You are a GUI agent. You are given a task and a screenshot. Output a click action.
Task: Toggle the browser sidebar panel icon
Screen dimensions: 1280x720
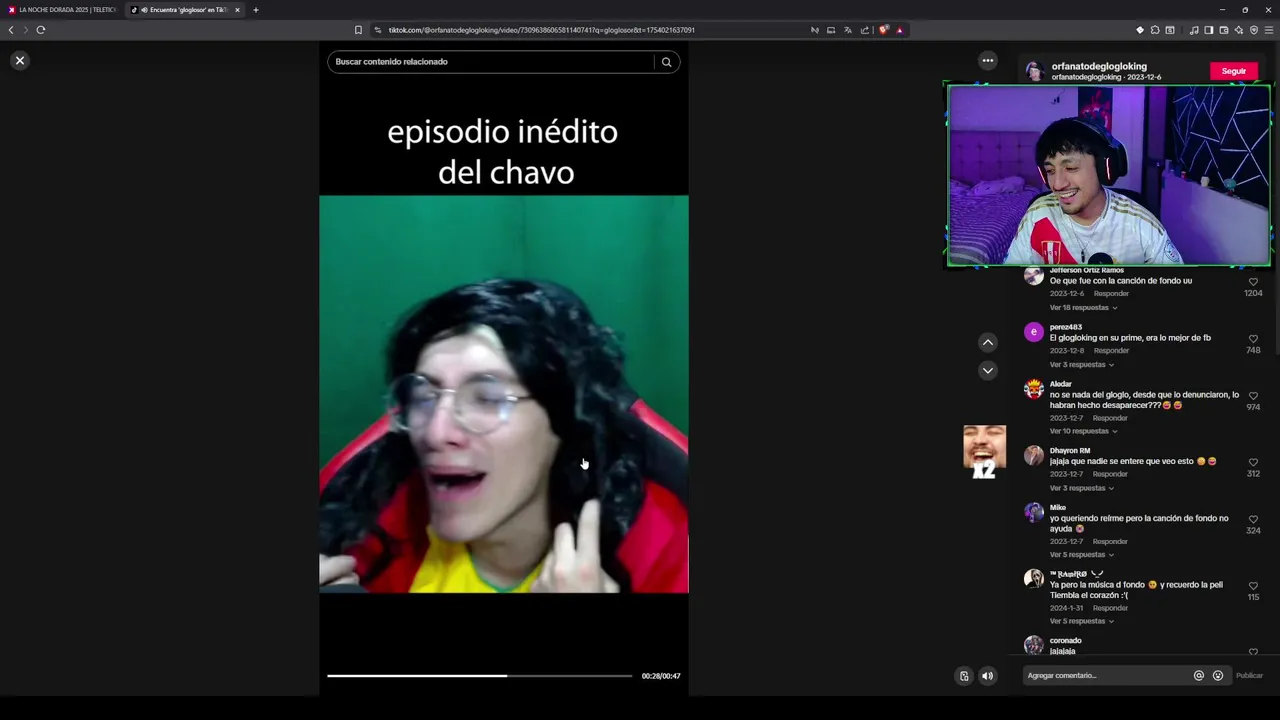[x=1209, y=30]
